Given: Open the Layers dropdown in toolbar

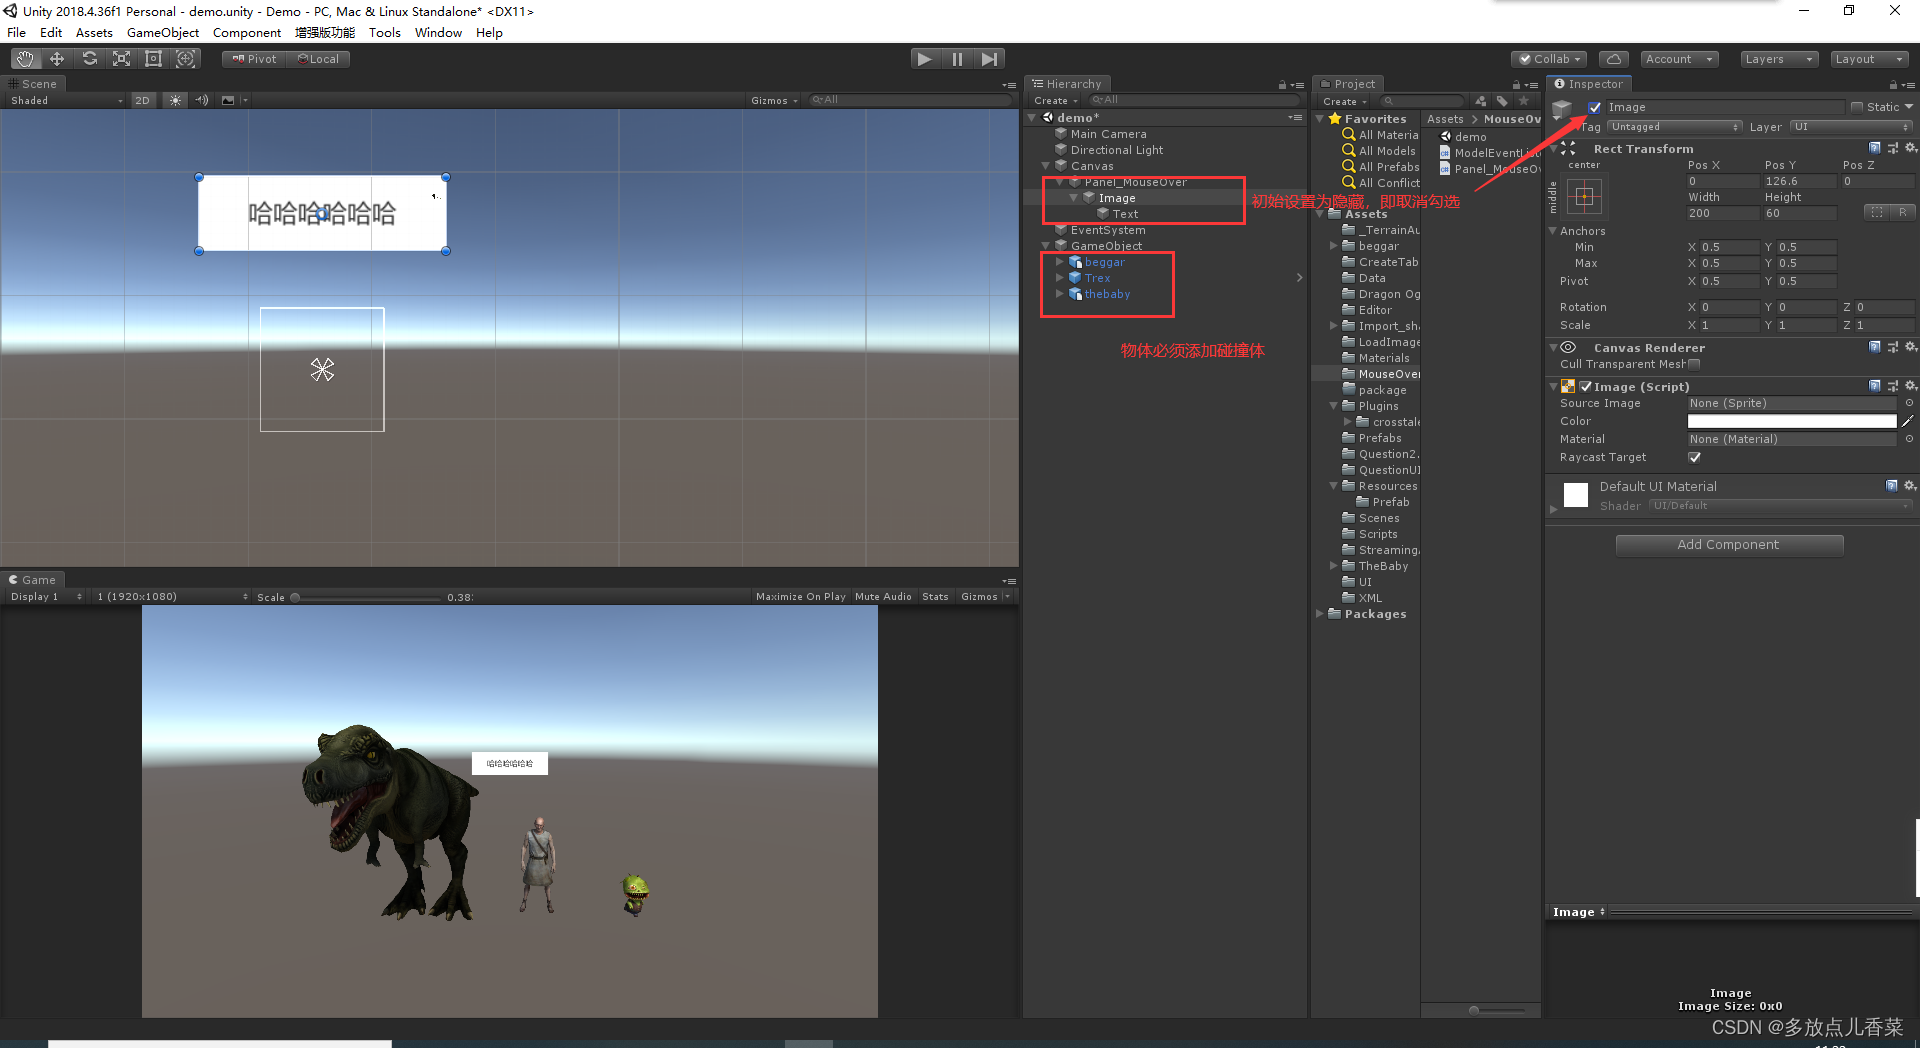Looking at the screenshot, I should click(1778, 59).
